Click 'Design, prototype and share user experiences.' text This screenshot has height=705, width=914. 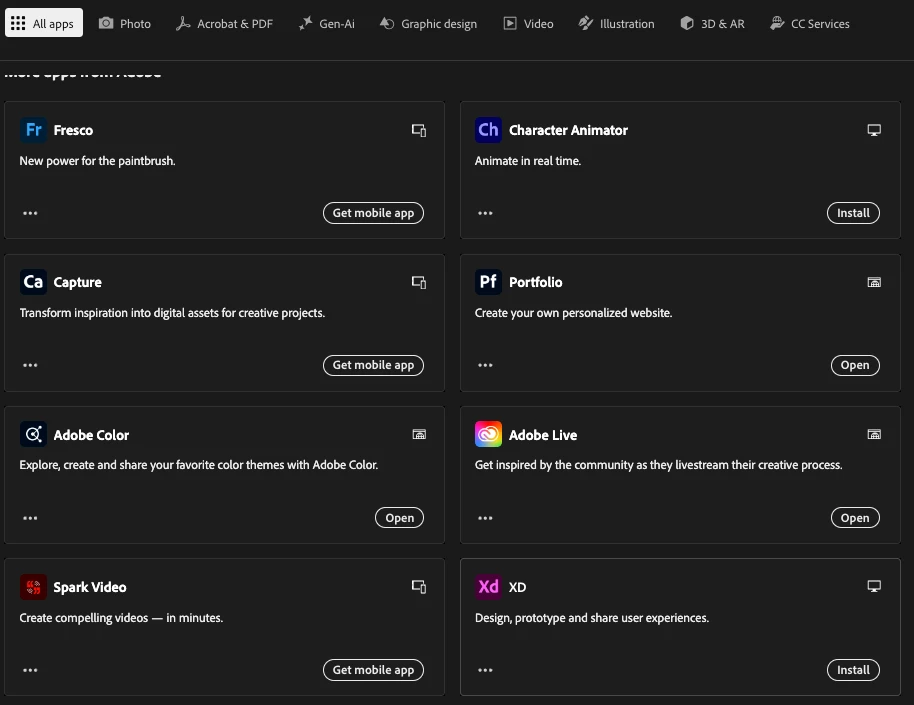pos(592,618)
